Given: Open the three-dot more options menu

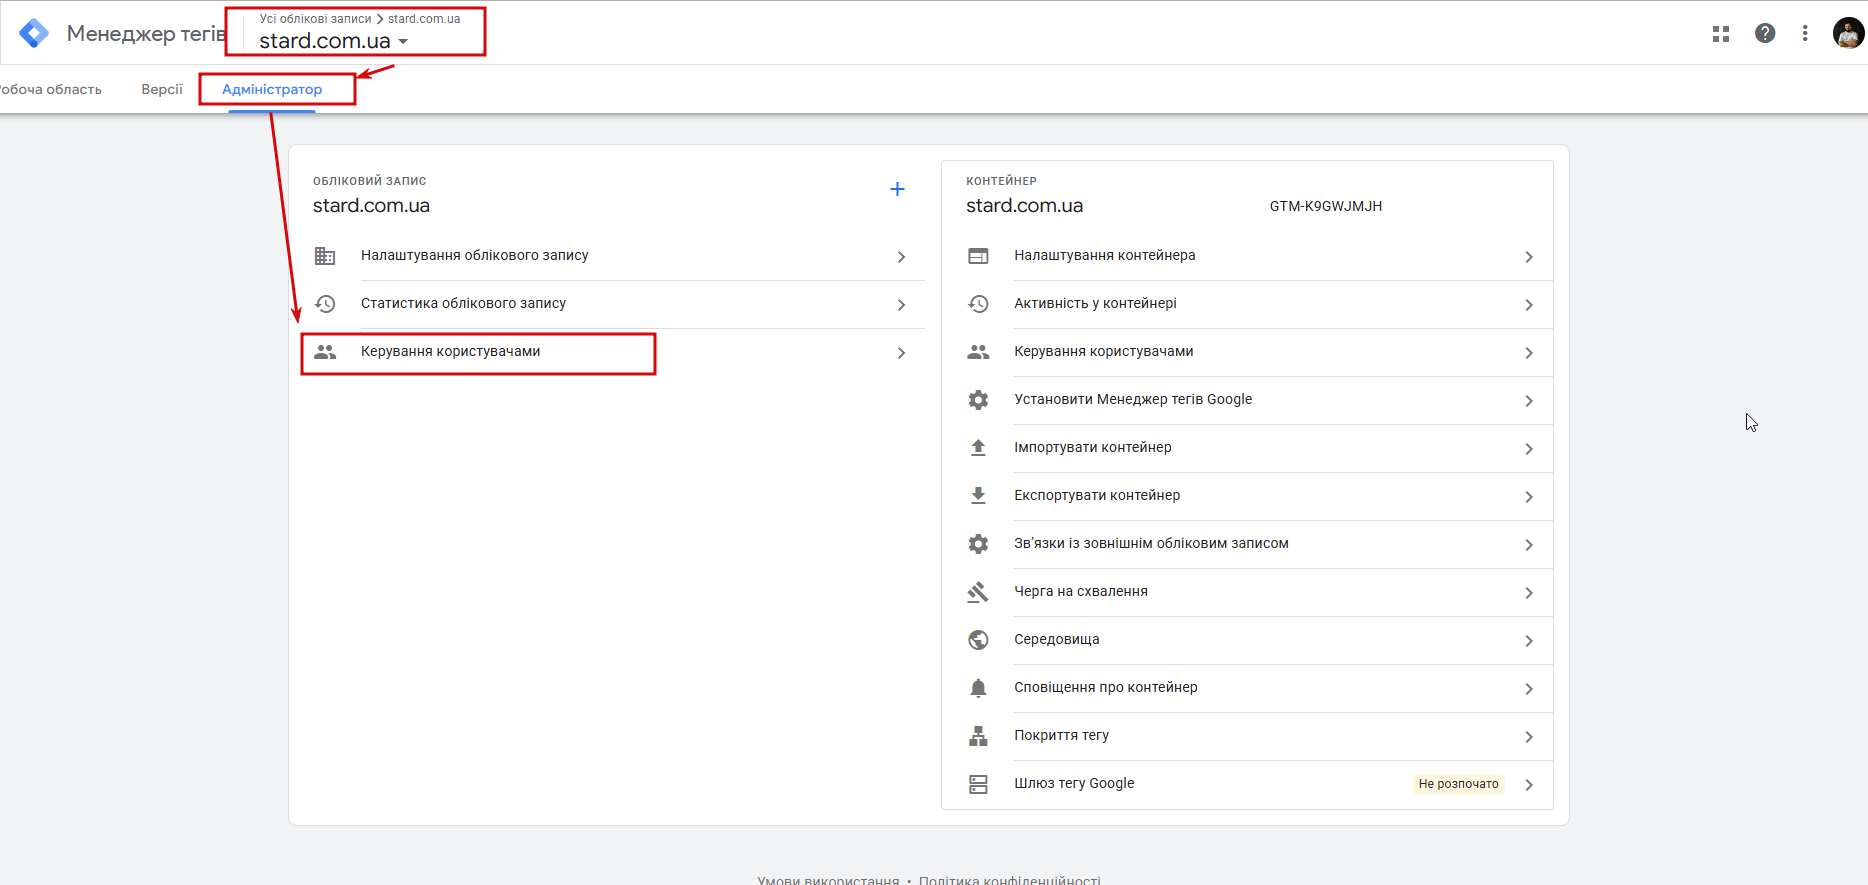Looking at the screenshot, I should point(1805,33).
